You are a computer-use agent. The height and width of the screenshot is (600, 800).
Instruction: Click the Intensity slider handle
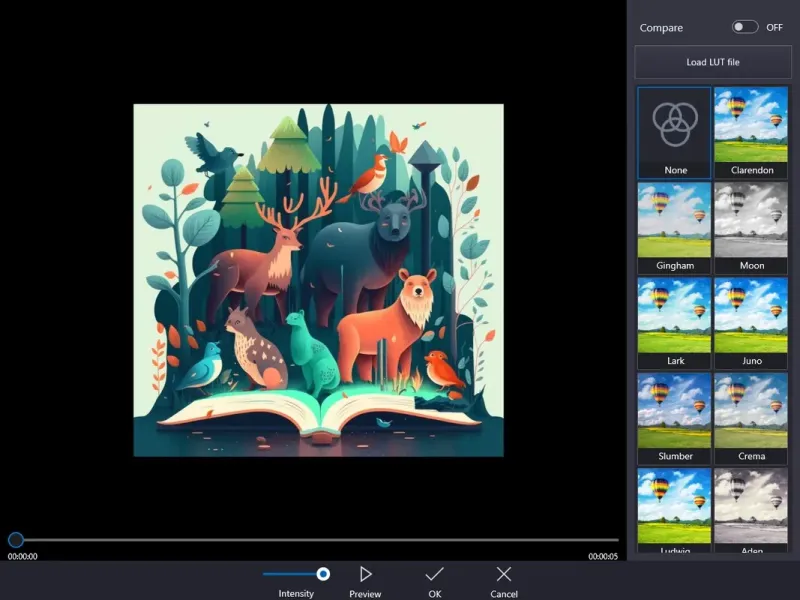coord(323,574)
